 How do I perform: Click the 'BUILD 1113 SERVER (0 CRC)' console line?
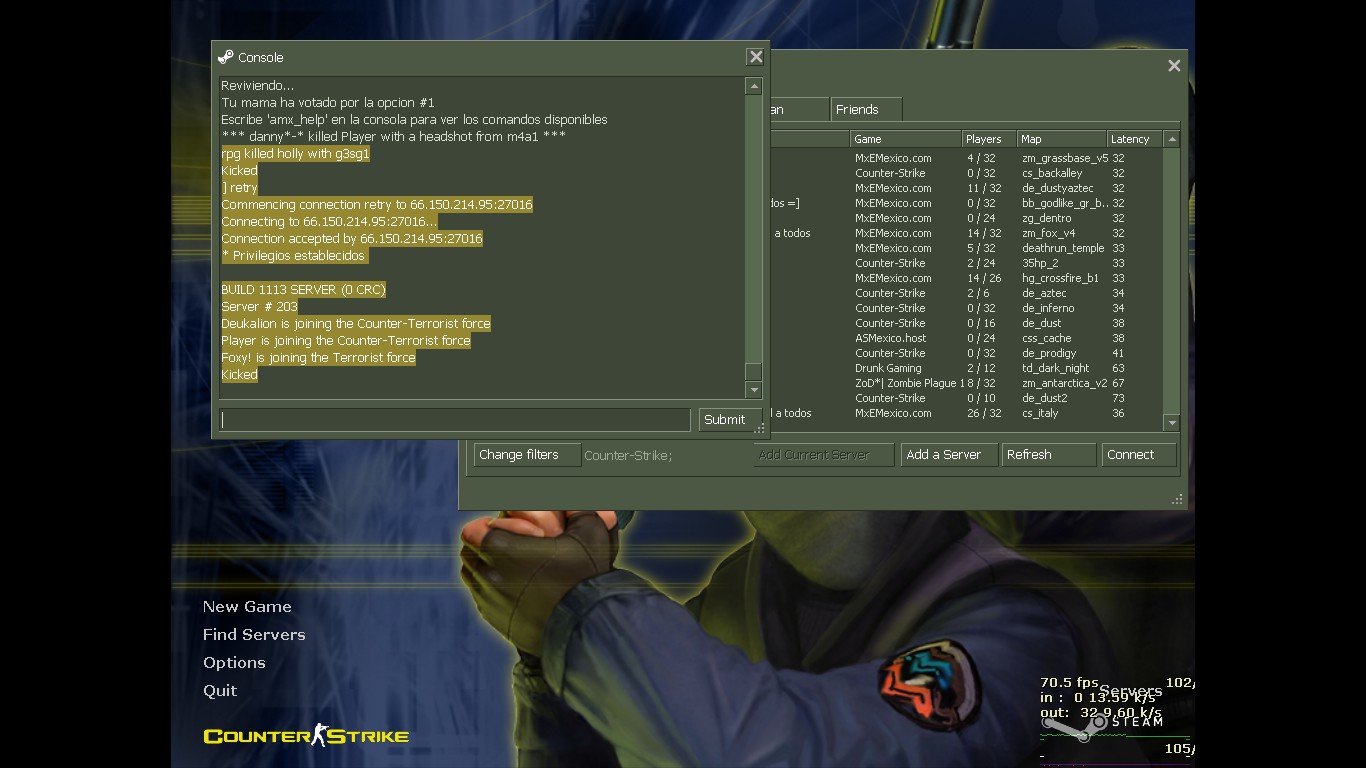pyautogui.click(x=303, y=290)
